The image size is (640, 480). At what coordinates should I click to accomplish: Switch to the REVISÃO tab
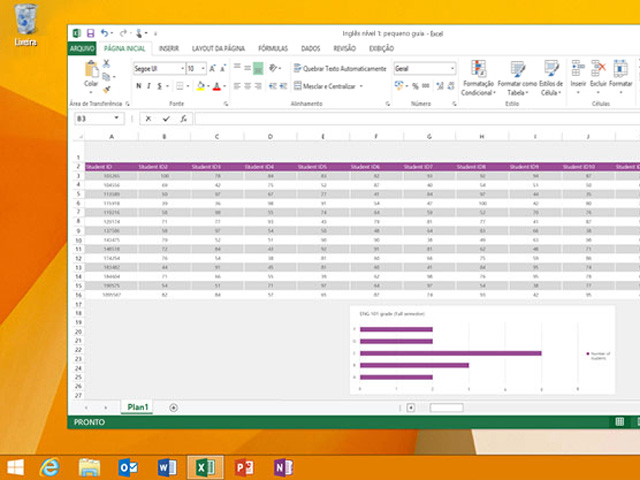point(344,49)
